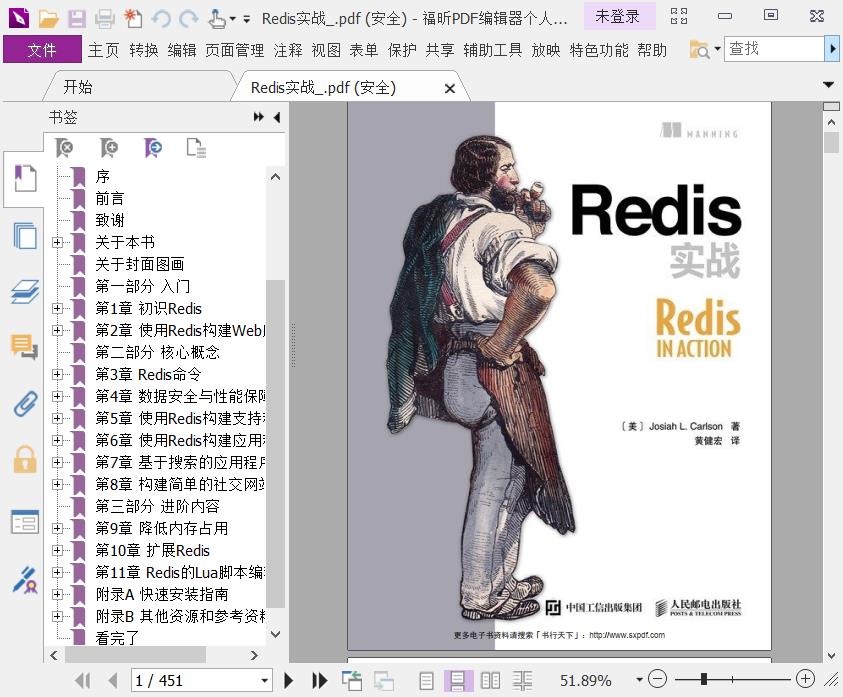Open the Form fields sidebar icon

click(x=25, y=522)
